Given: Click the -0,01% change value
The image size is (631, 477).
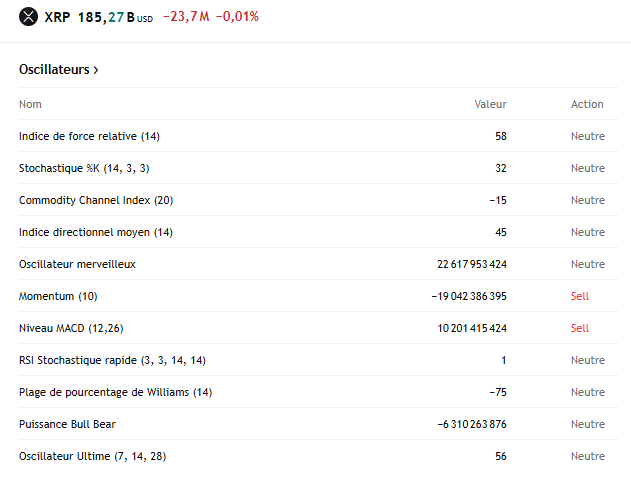Looking at the screenshot, I should tap(237, 17).
